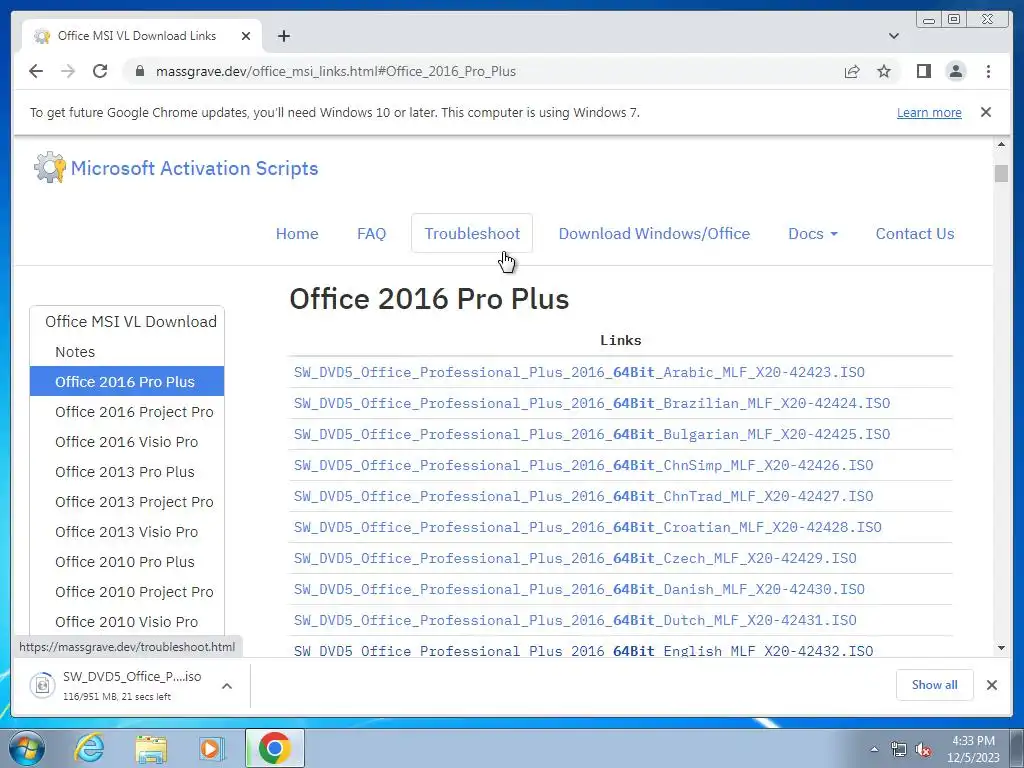Select Office 2016 Visio Pro in sidebar
1024x768 pixels.
pyautogui.click(x=127, y=441)
